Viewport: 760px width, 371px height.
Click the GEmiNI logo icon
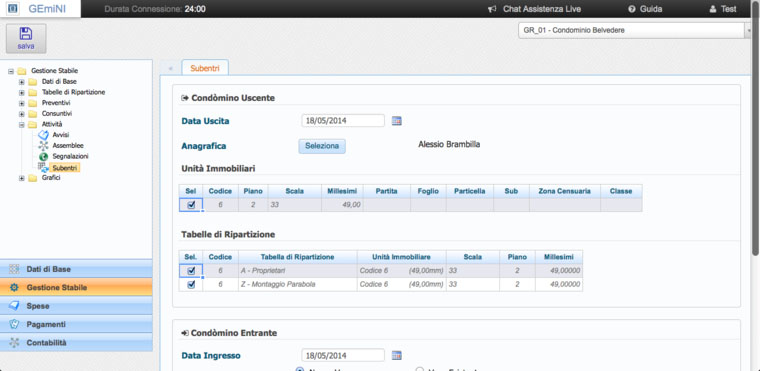pyautogui.click(x=14, y=9)
